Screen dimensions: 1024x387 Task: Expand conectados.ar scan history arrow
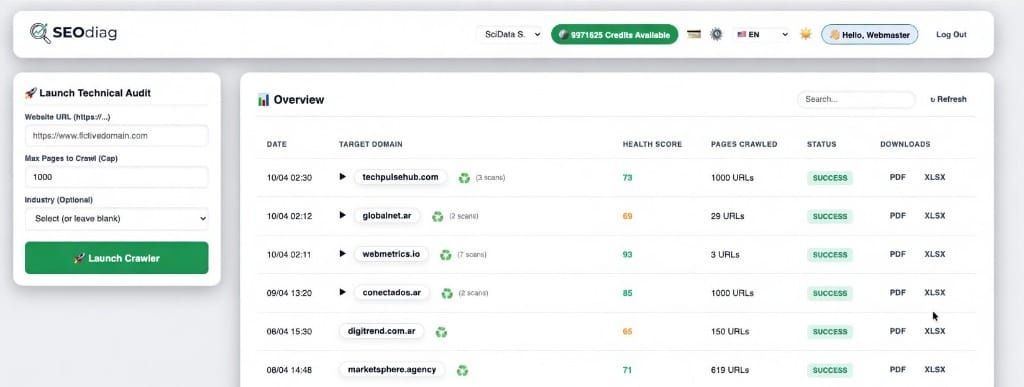point(342,292)
